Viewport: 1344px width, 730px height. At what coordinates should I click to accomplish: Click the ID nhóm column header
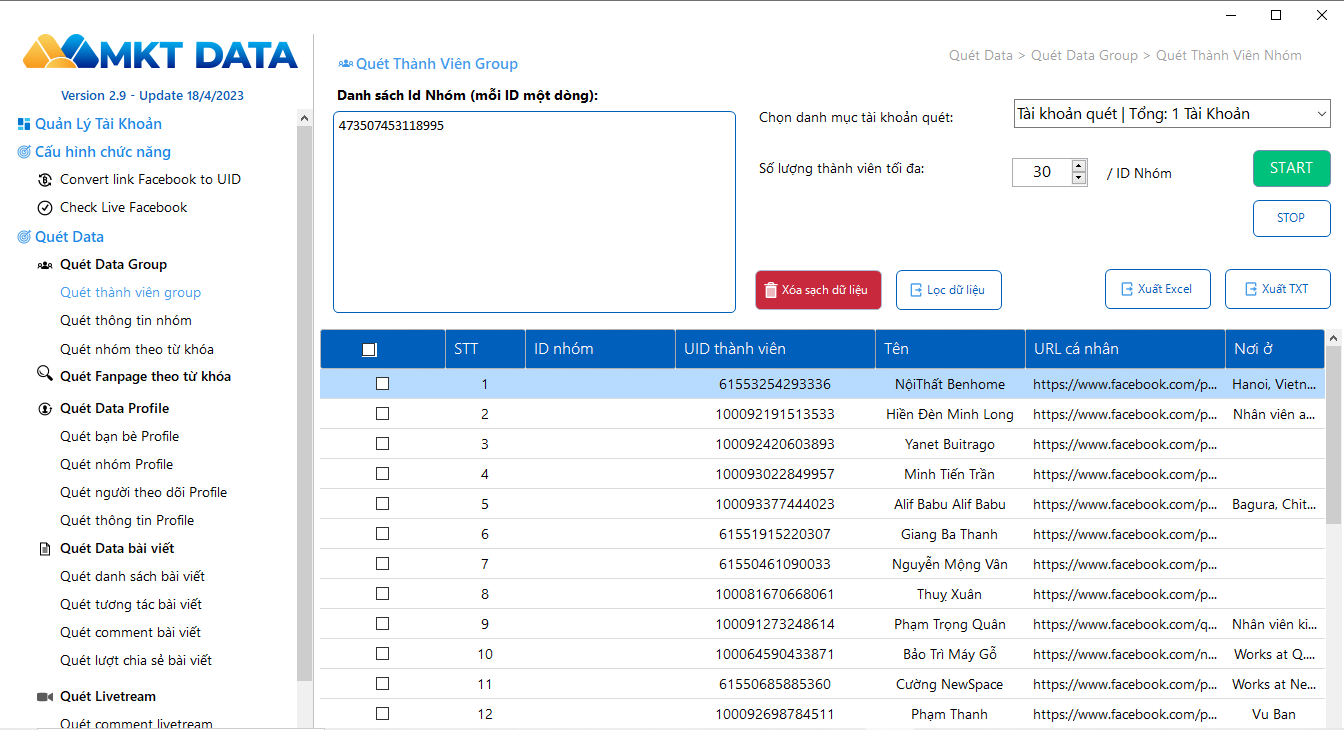click(600, 349)
